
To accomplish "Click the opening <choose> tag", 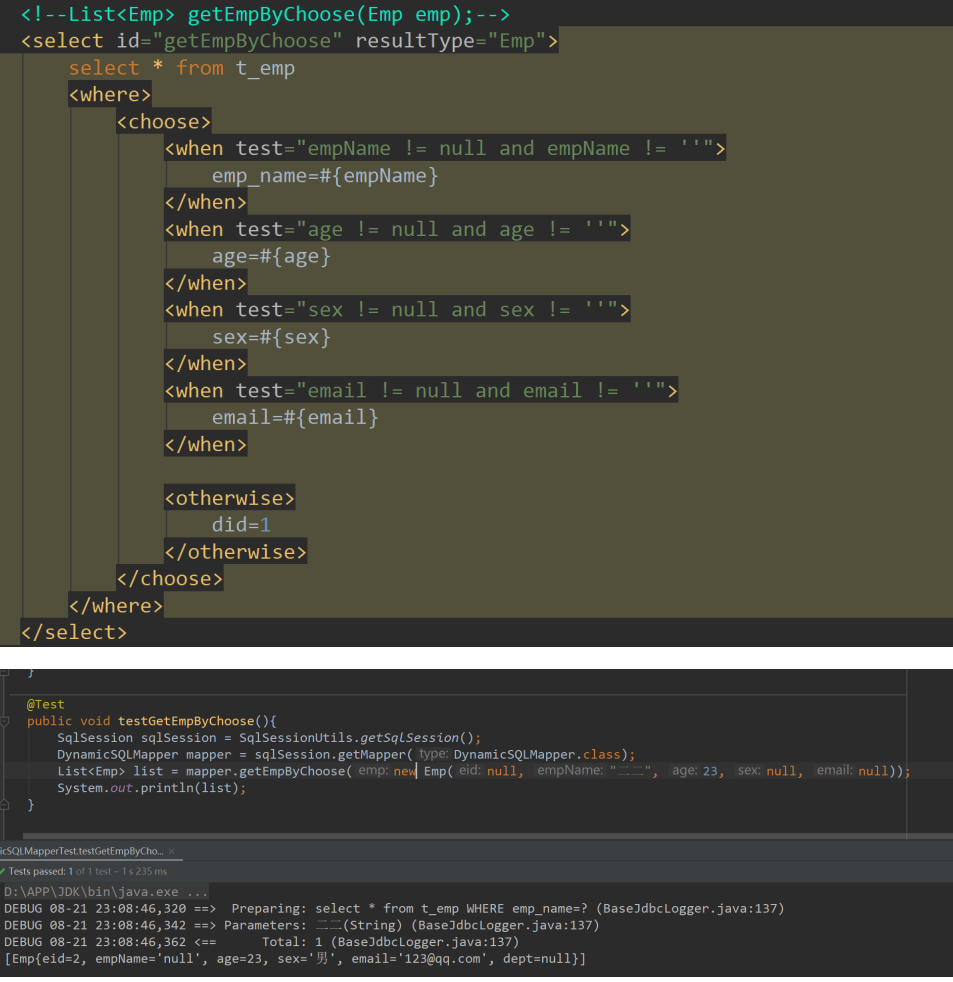I will 164,121.
